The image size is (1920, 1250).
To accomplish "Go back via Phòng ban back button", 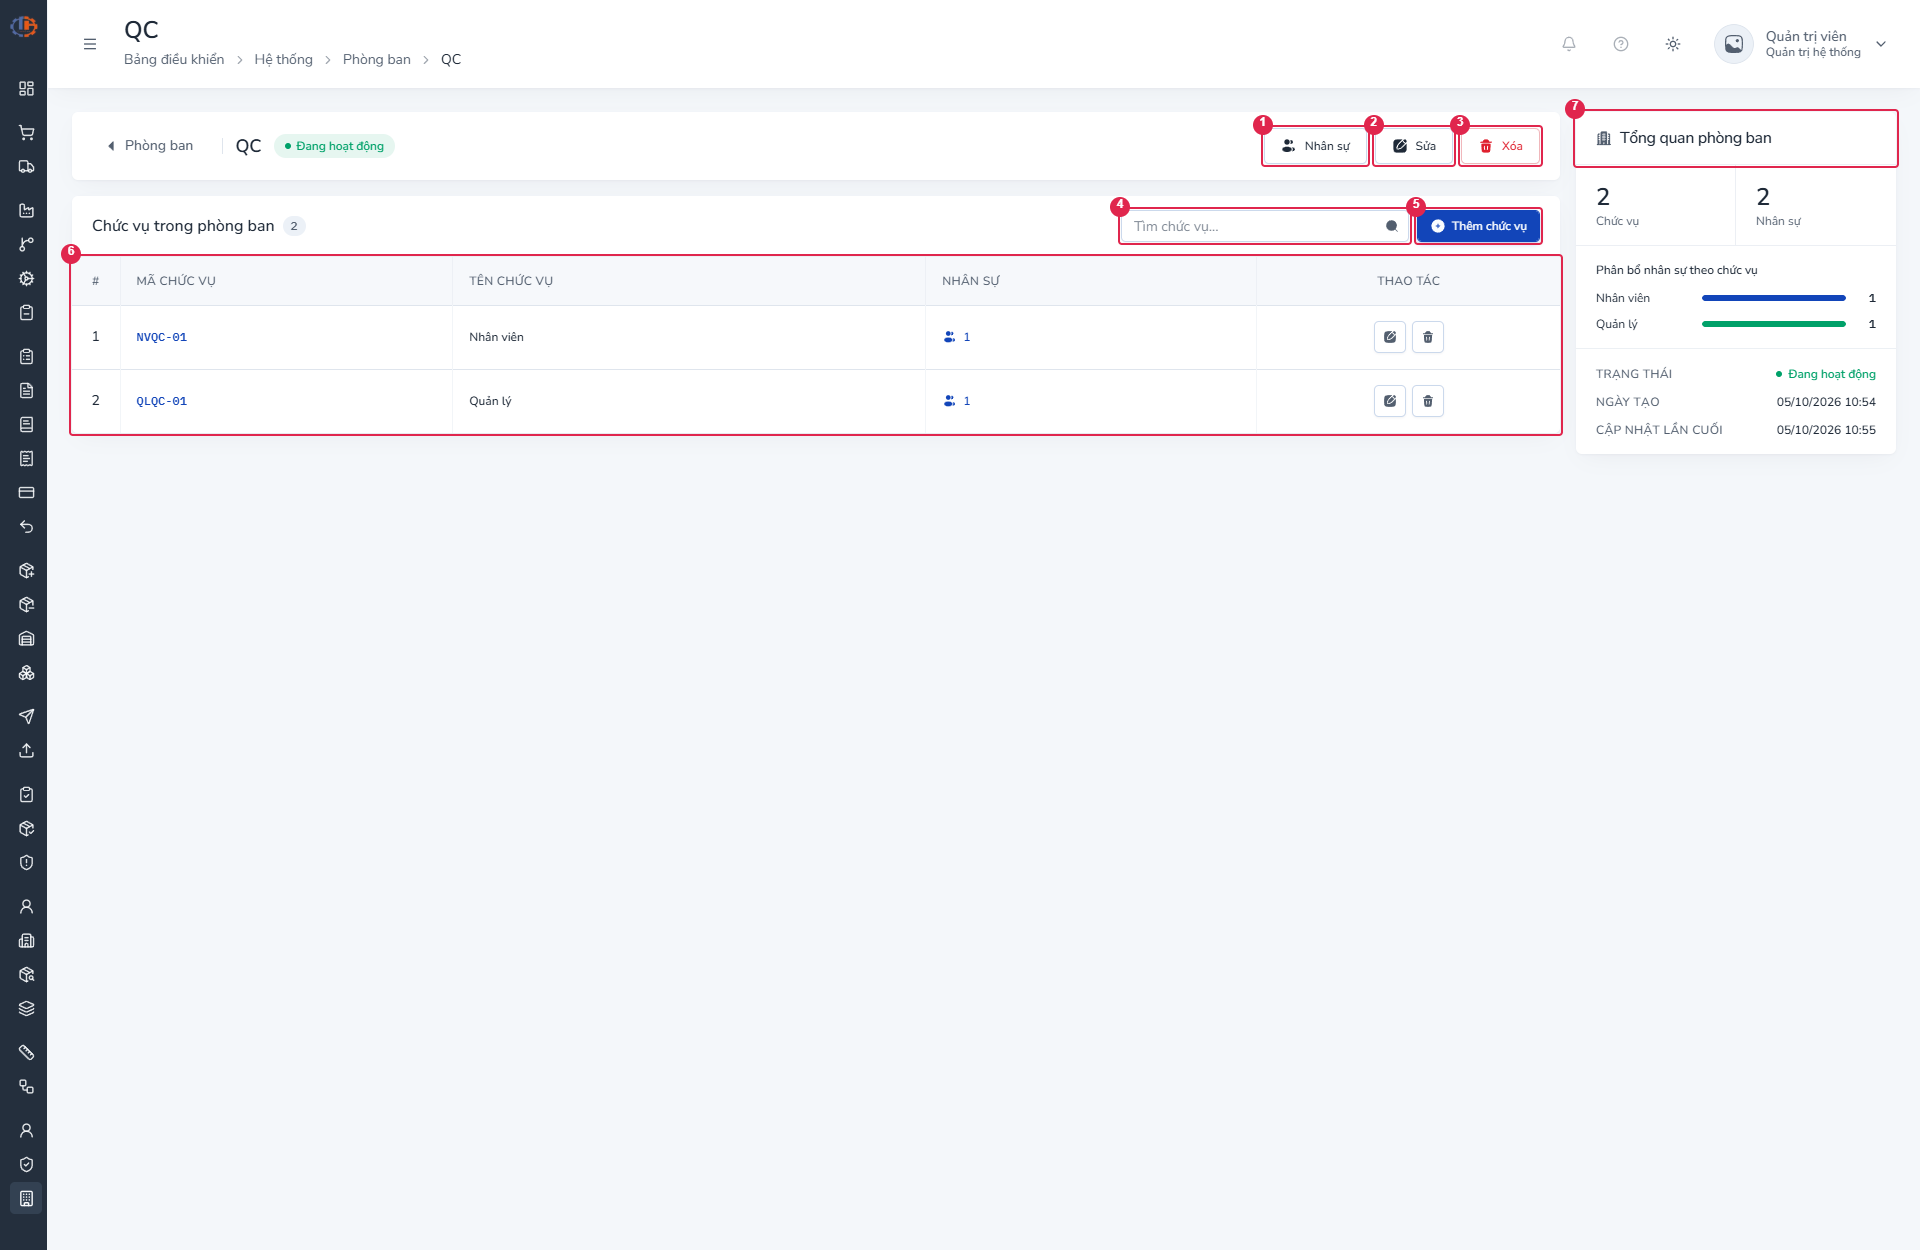I will 150,146.
